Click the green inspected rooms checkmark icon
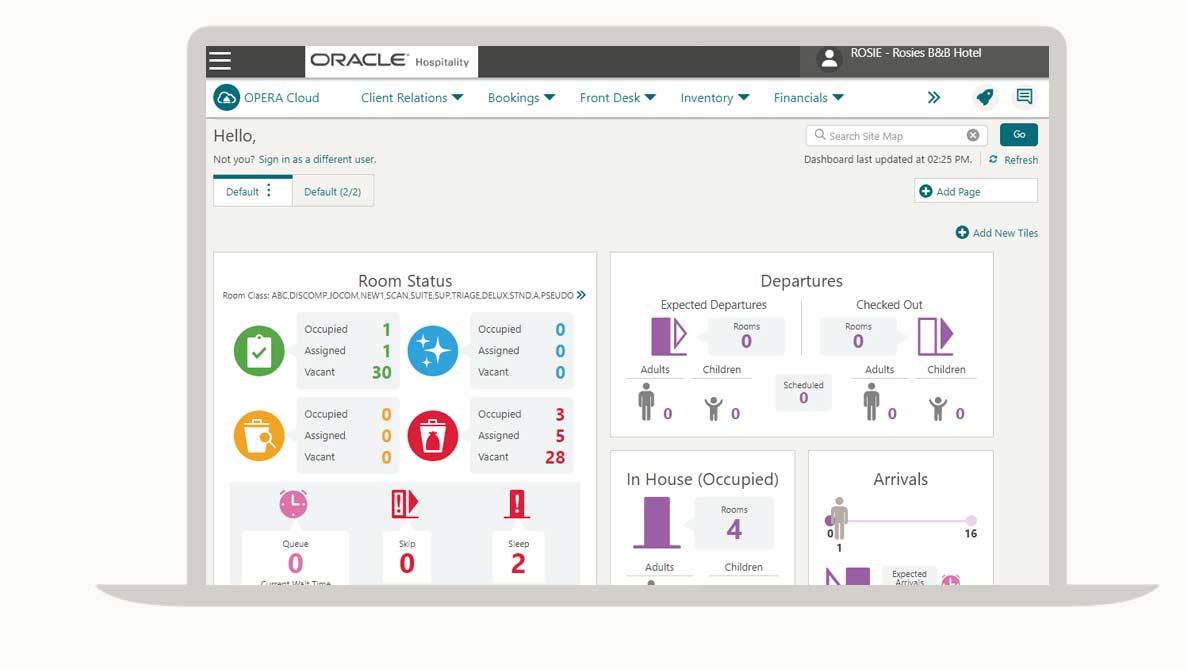1187x670 pixels. (259, 351)
